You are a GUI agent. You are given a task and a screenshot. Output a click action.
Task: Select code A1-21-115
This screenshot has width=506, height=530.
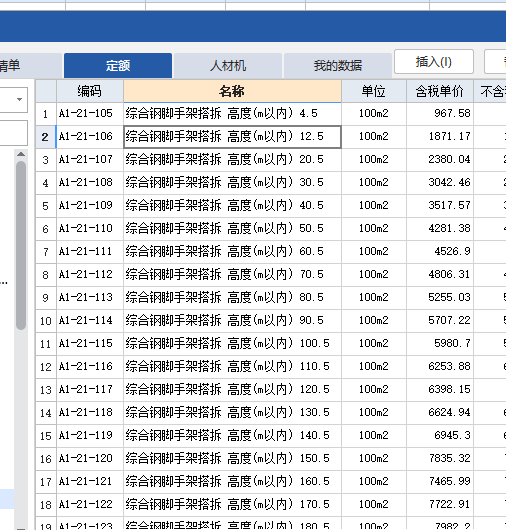(x=86, y=343)
